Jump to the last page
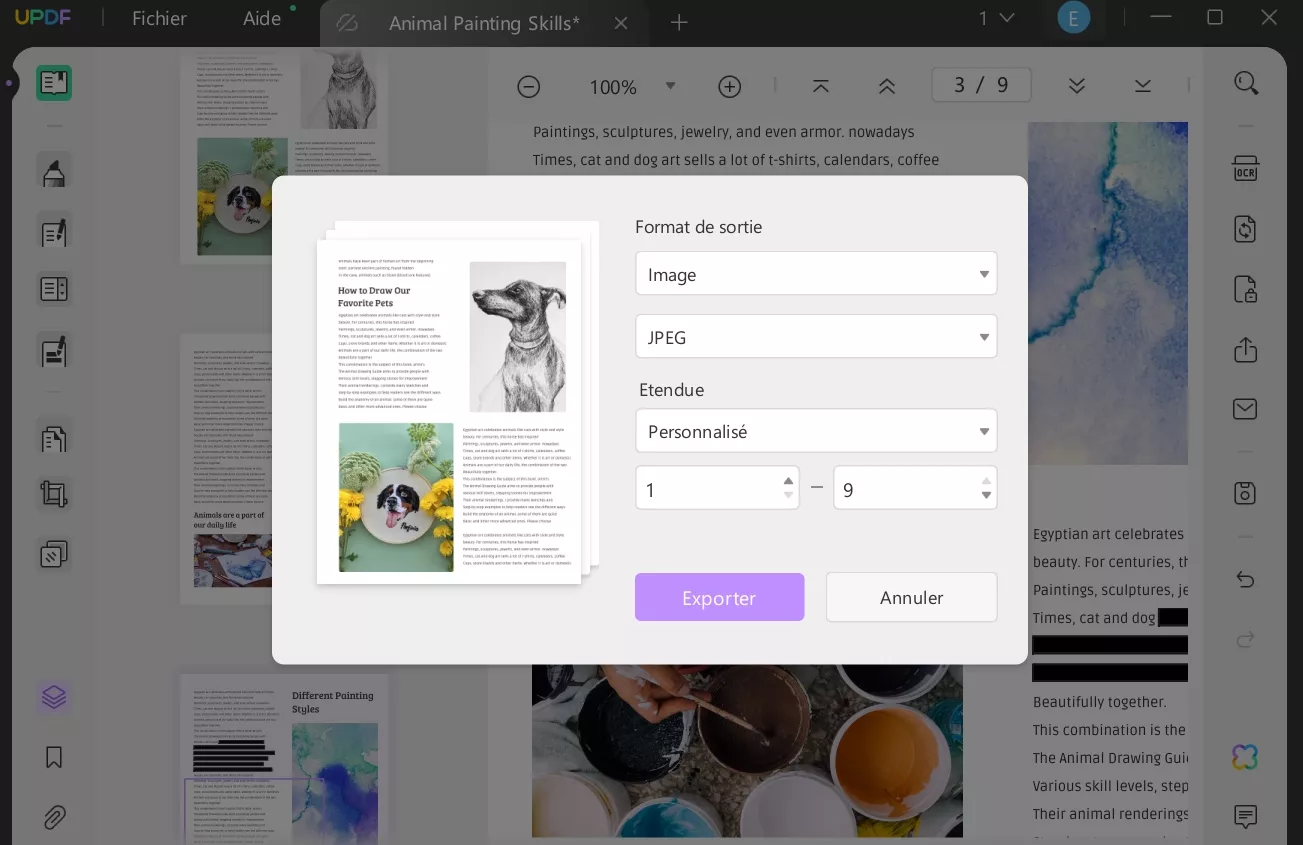The image size is (1303, 845). point(1143,86)
